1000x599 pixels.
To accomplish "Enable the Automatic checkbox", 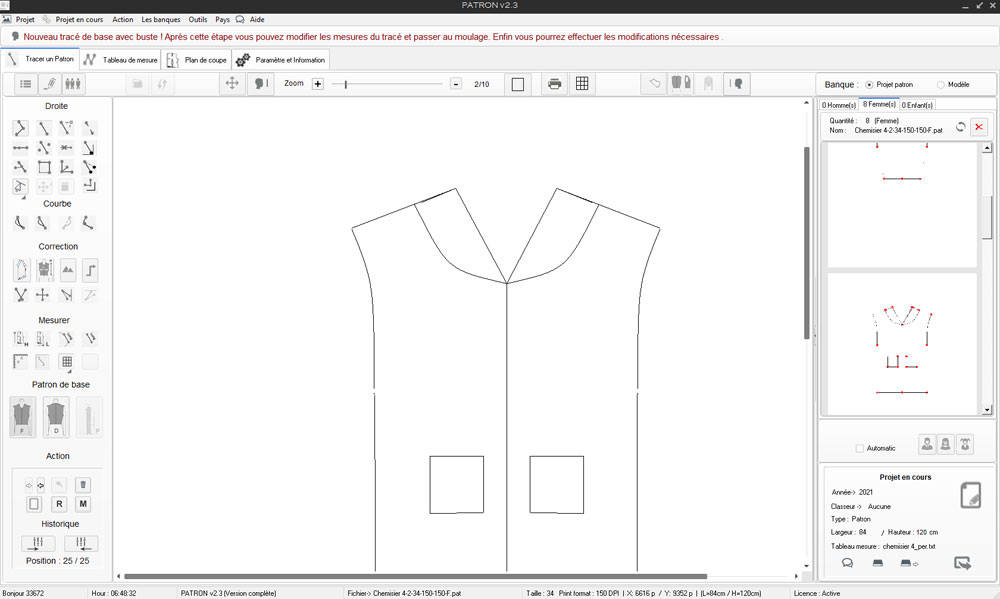I will pyautogui.click(x=860, y=448).
